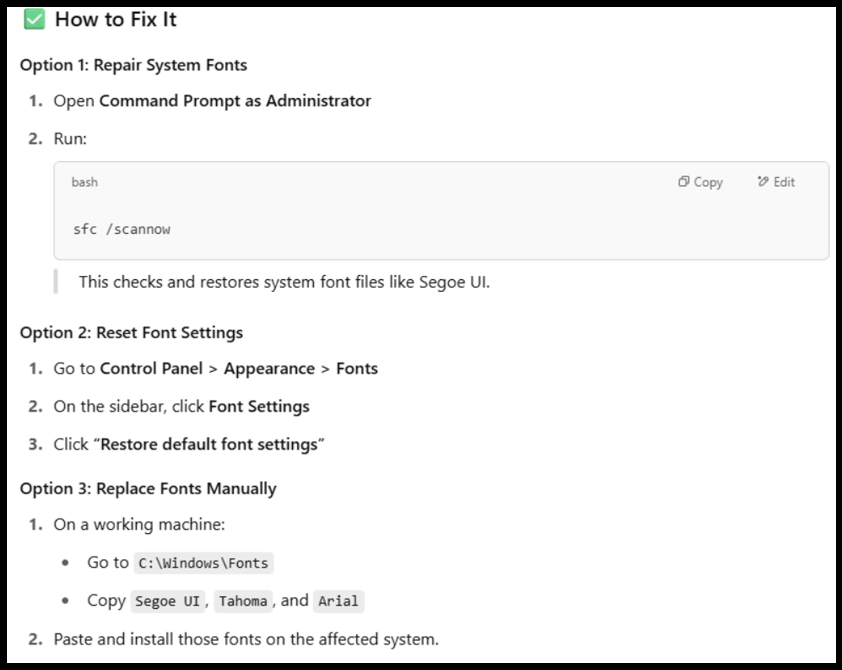
Task: Click the 'bash' language label
Action: (85, 182)
